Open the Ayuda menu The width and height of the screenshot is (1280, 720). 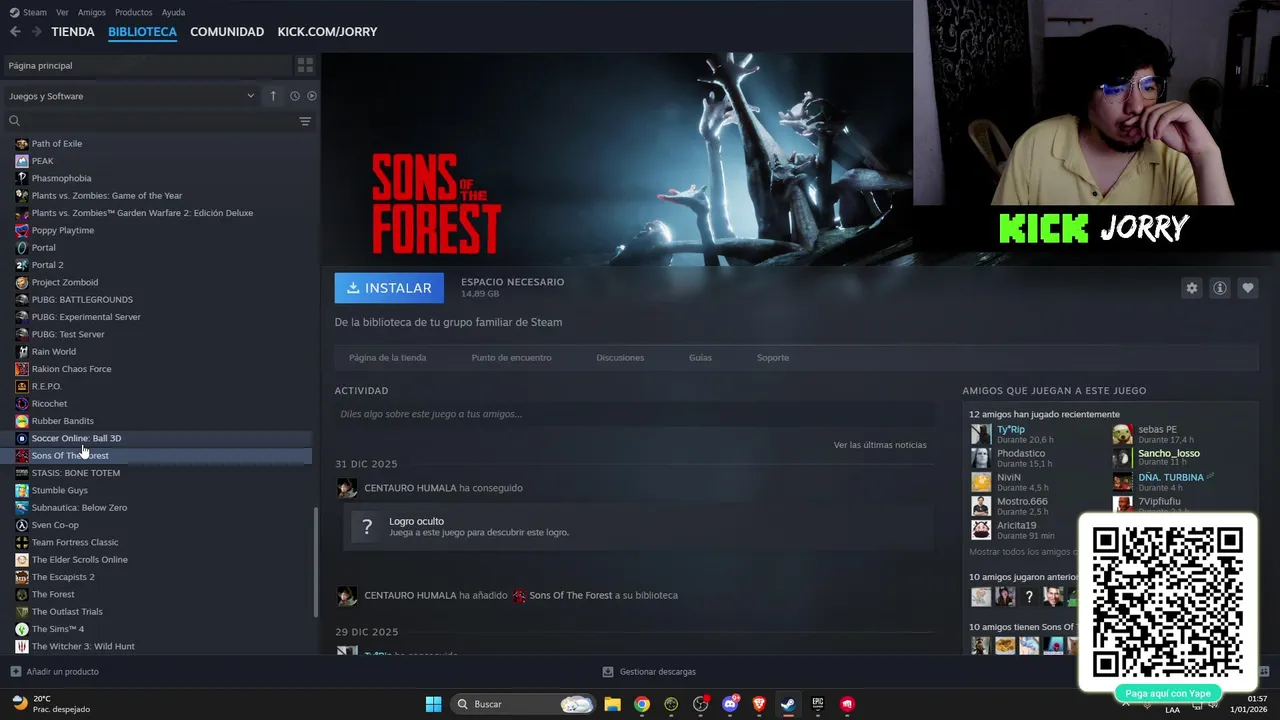point(174,12)
